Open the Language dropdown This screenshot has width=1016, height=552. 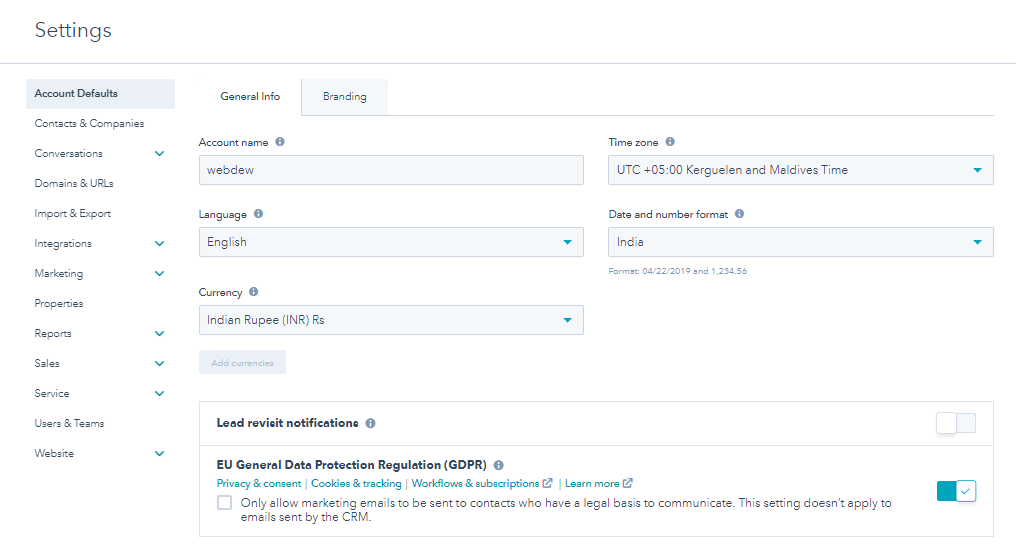(391, 242)
